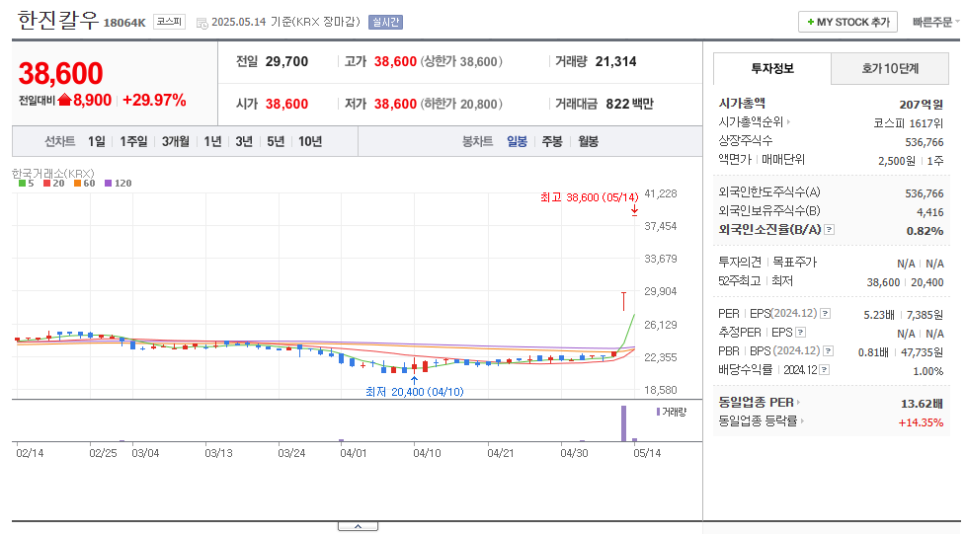Click the 실시간 realtime badge
Image resolution: width=966 pixels, height=534 pixels.
coord(386,22)
